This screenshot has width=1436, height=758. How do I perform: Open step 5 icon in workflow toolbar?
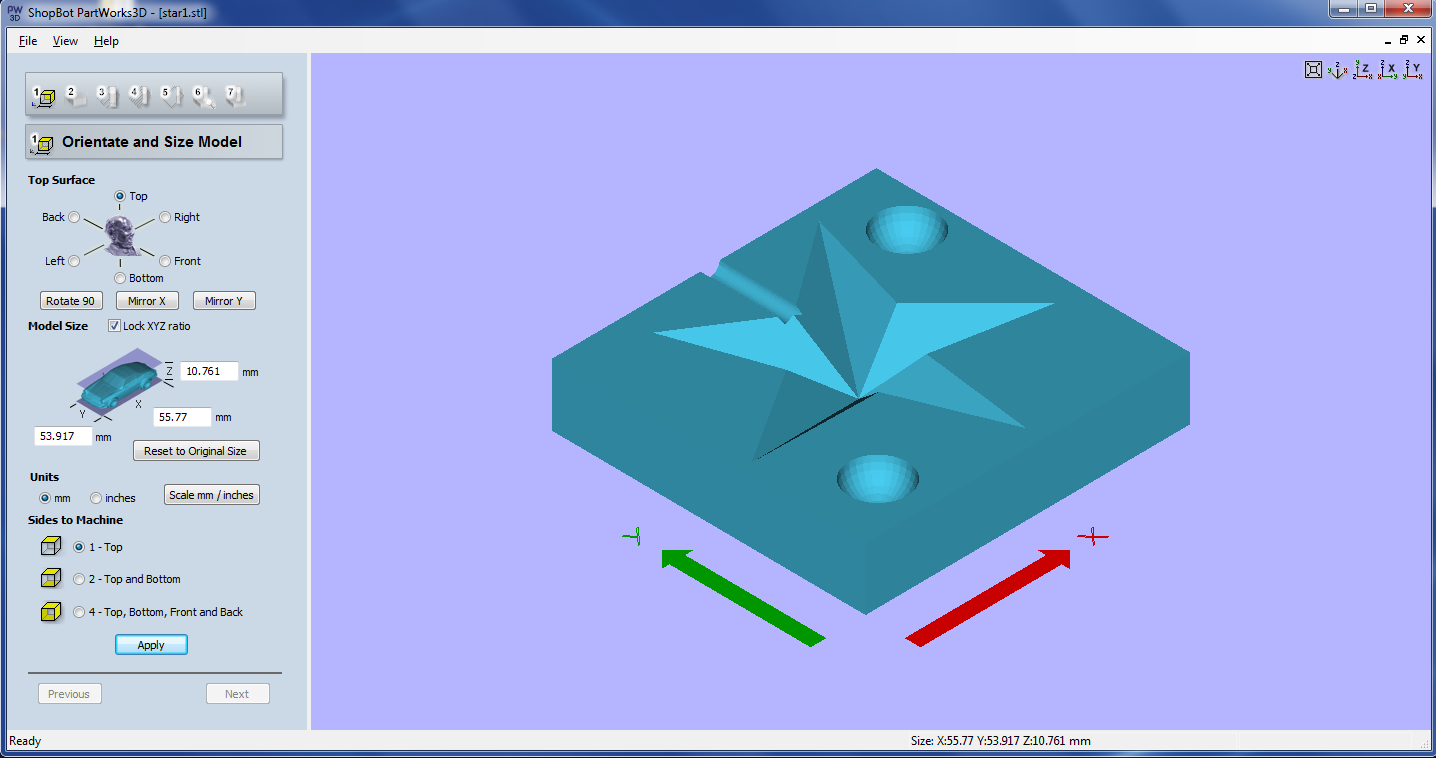(x=171, y=96)
